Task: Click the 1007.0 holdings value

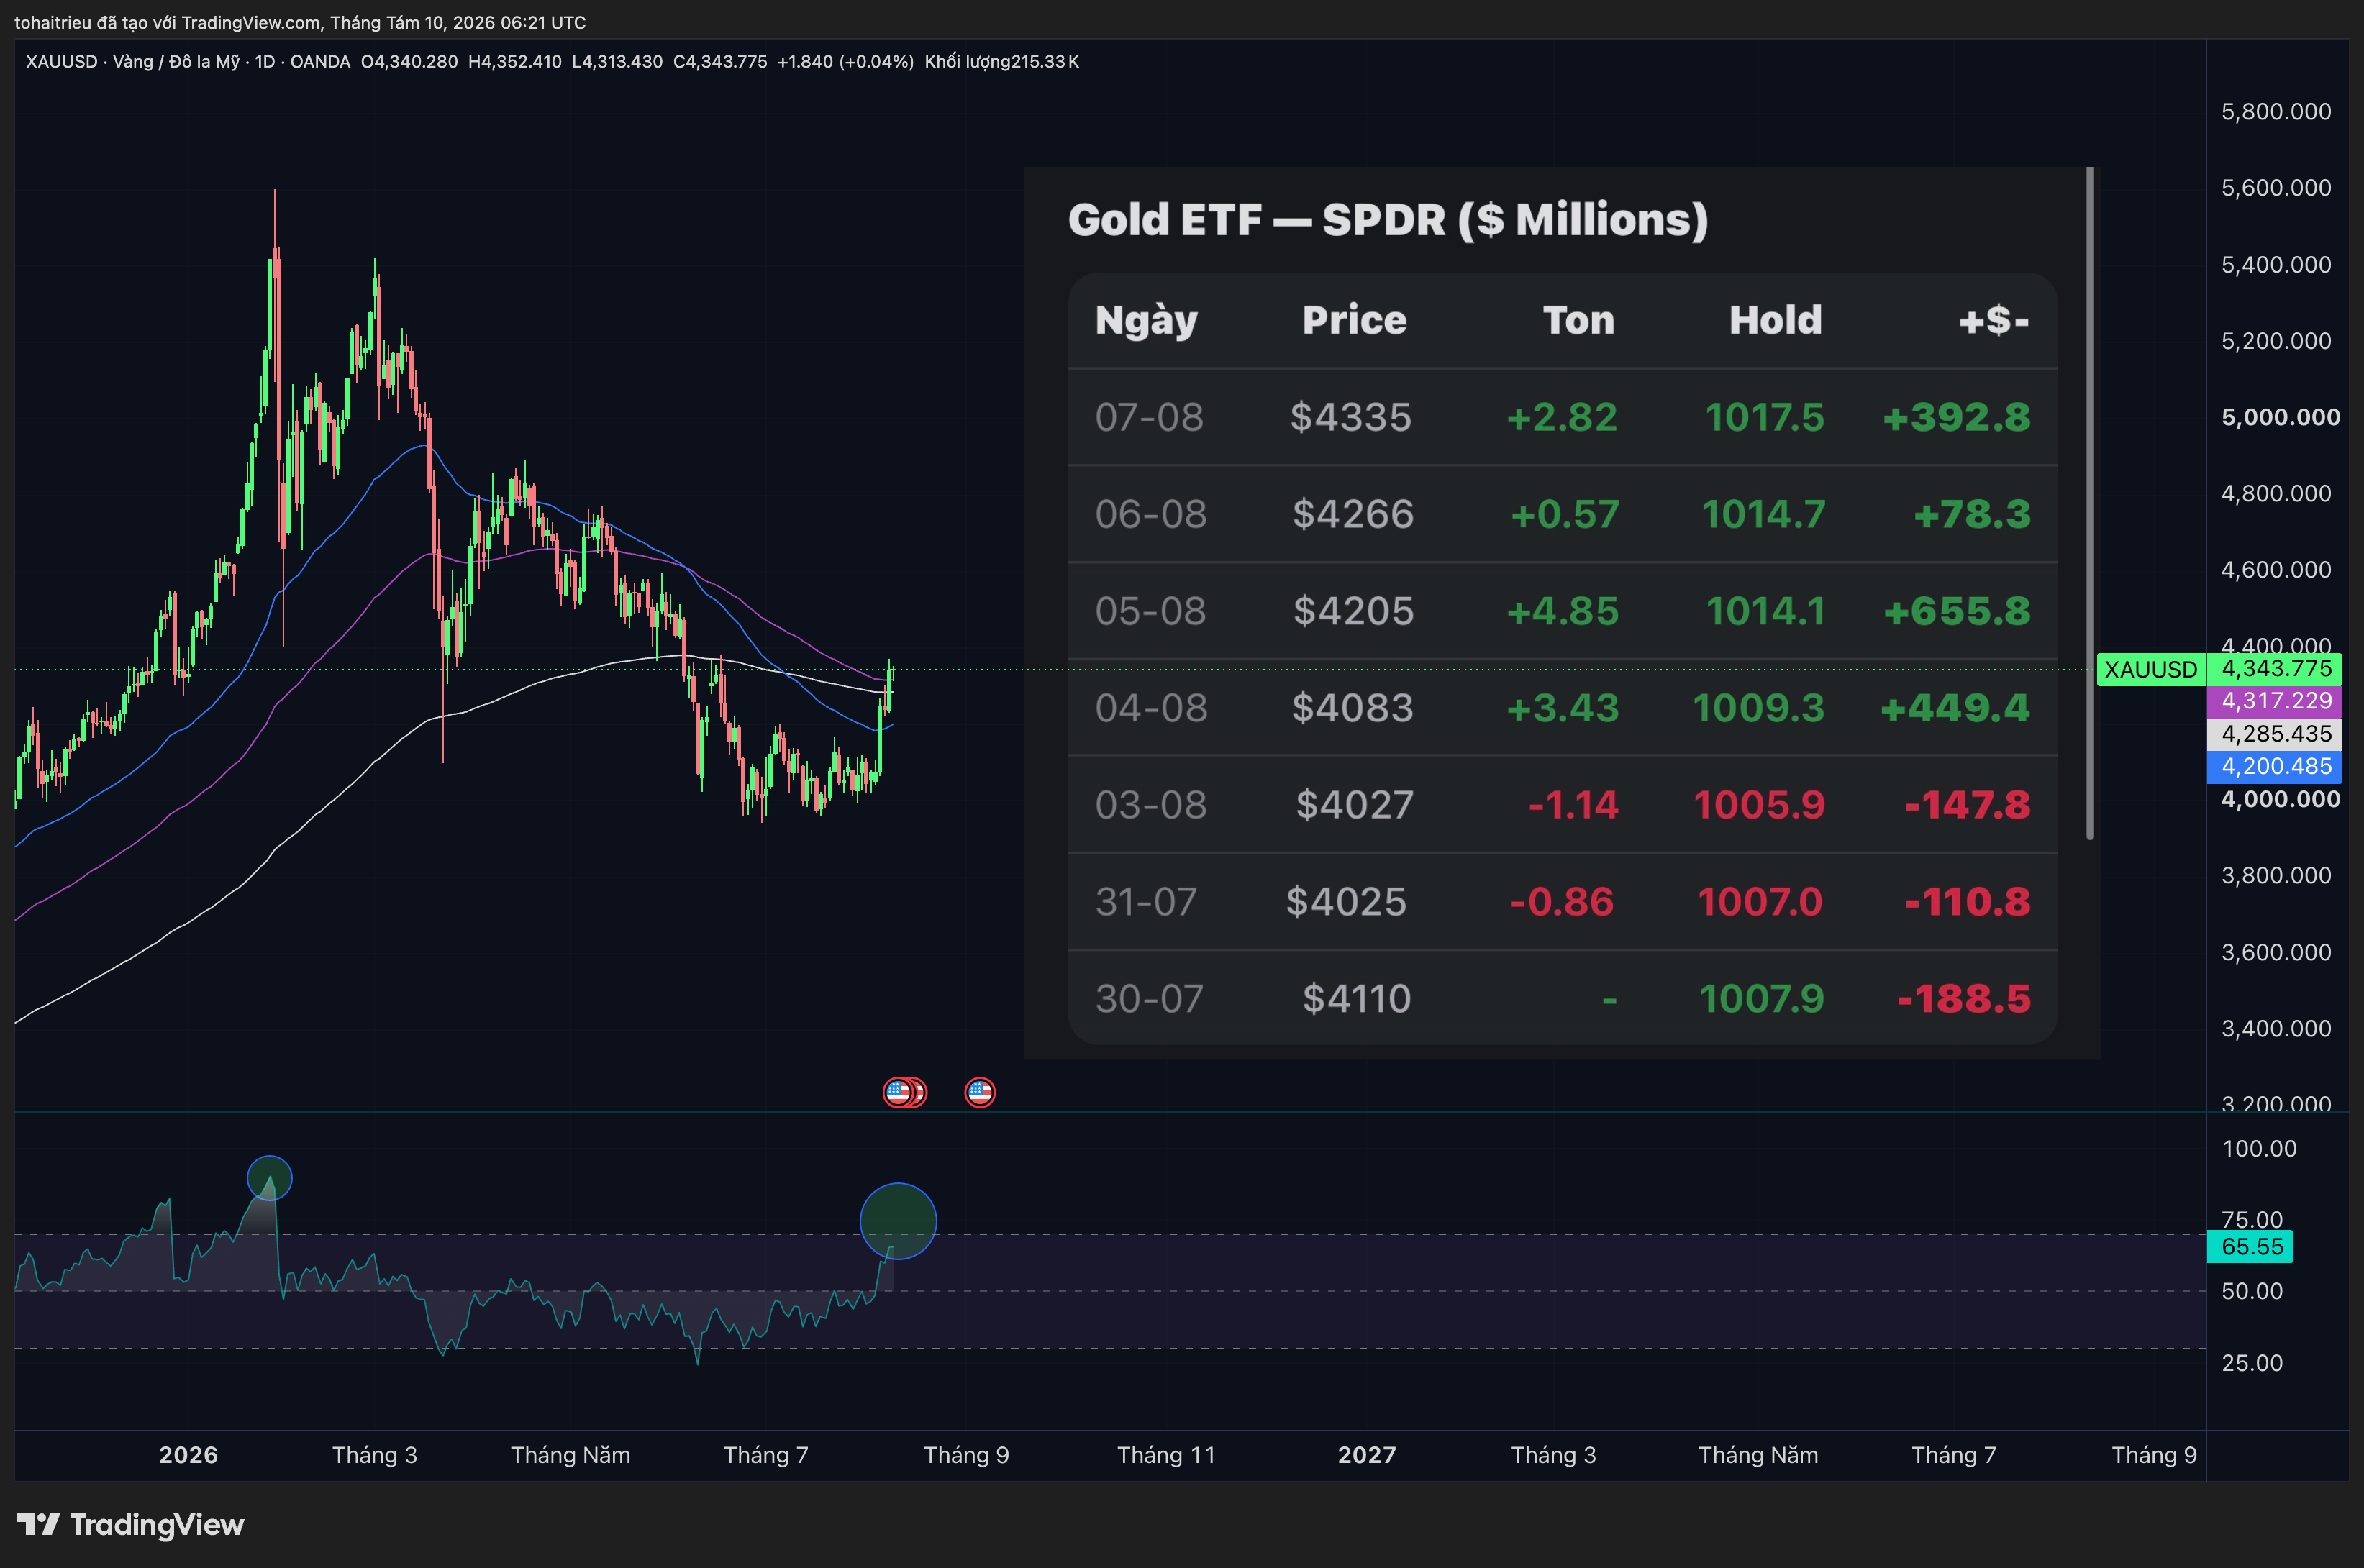Action: pos(1760,902)
